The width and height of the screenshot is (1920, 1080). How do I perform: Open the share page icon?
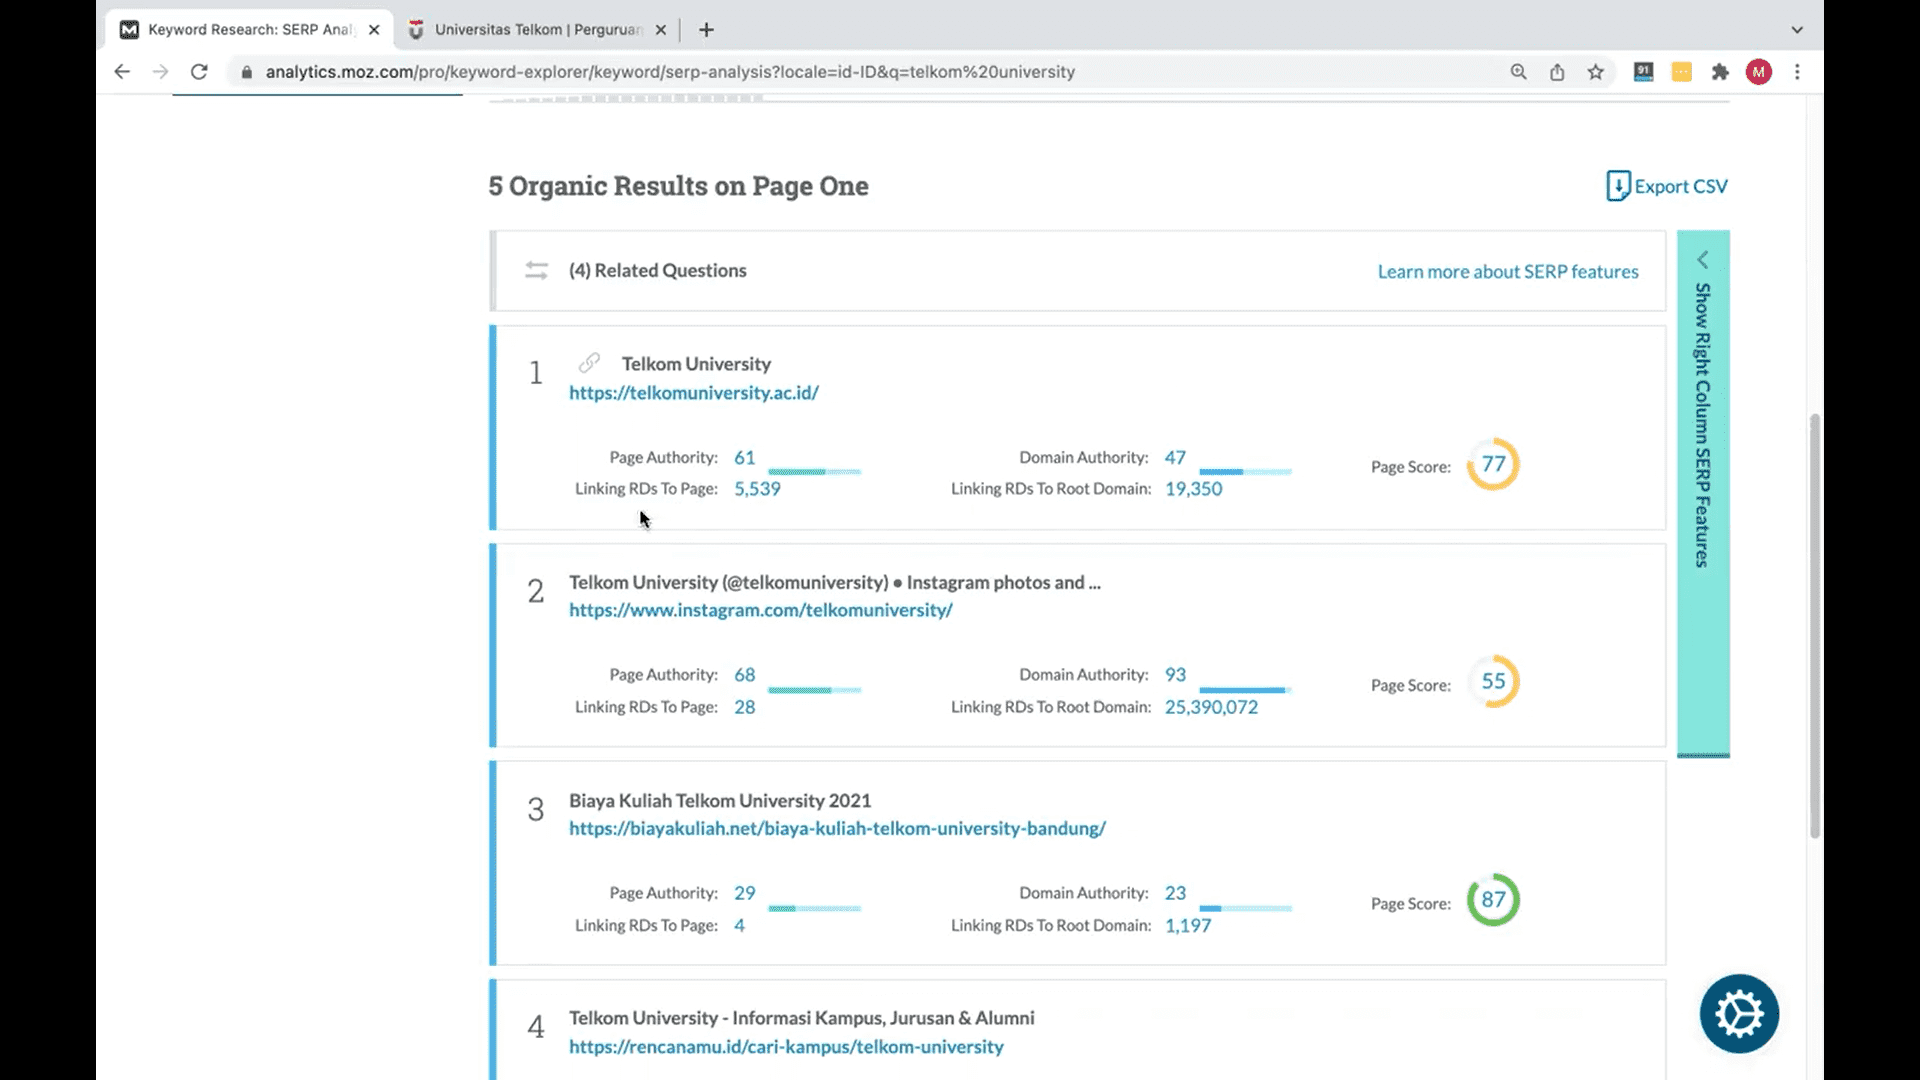click(x=1557, y=72)
